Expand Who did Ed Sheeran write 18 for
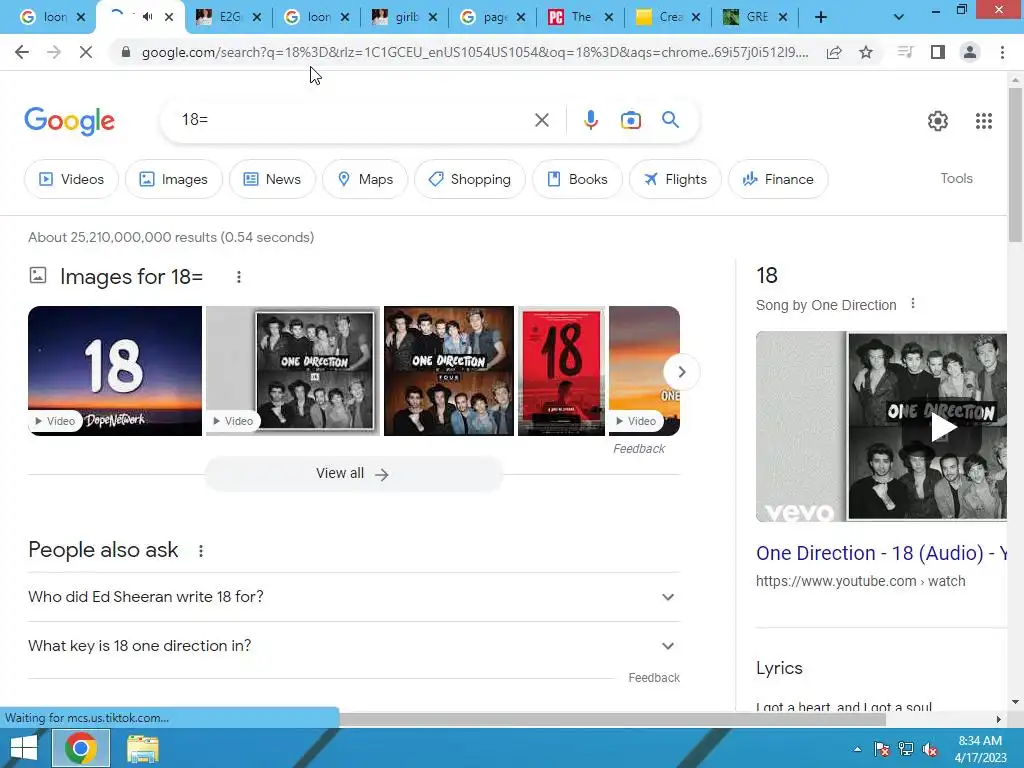Image resolution: width=1024 pixels, height=768 pixels. pyautogui.click(x=354, y=597)
